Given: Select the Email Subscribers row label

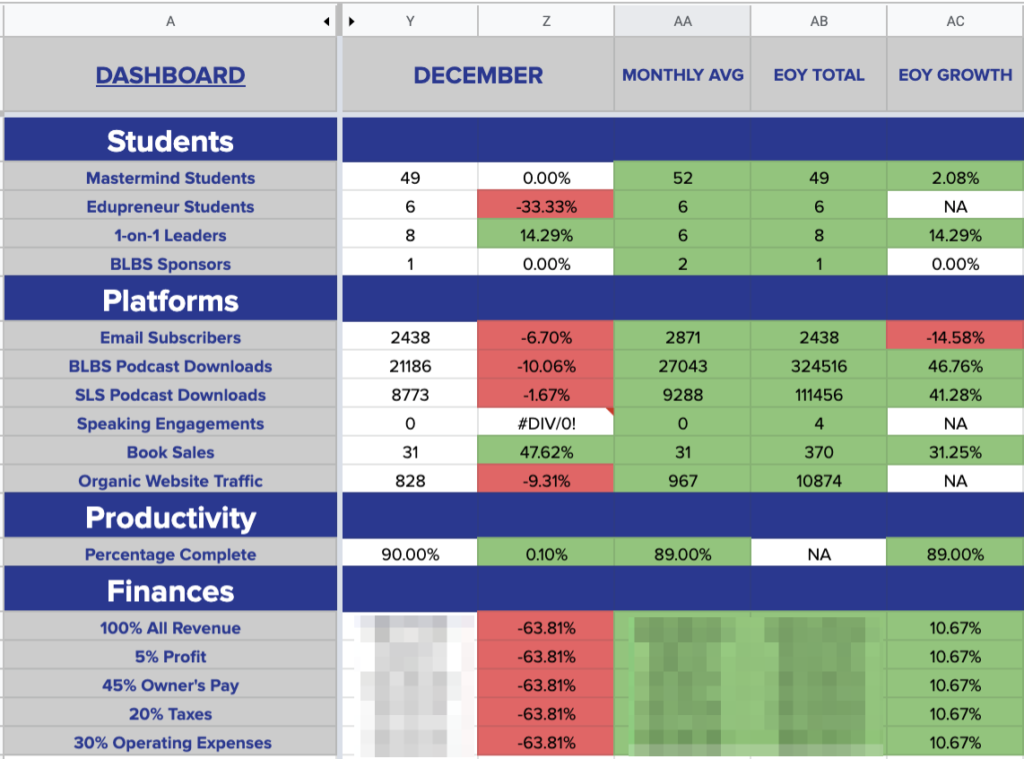Looking at the screenshot, I should click(170, 337).
